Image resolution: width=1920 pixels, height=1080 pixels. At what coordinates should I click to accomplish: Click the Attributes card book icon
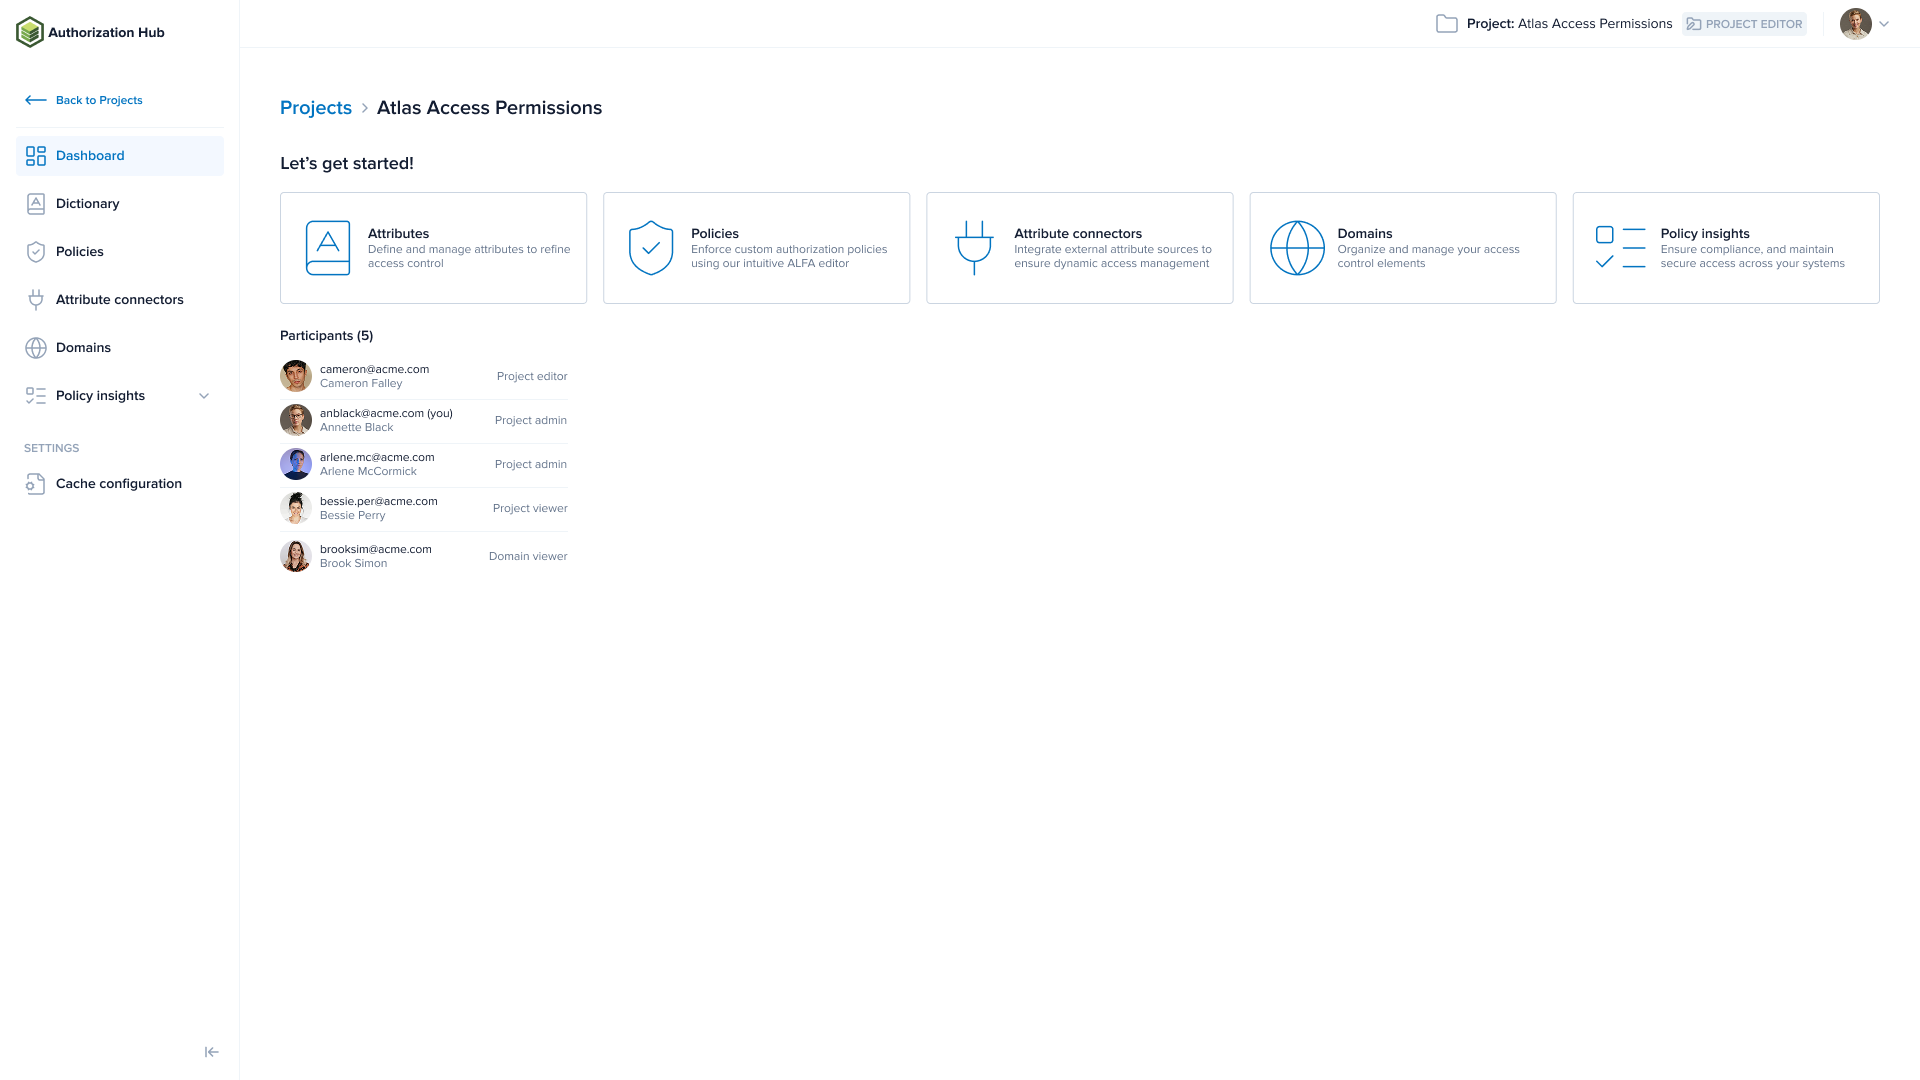pos(328,248)
